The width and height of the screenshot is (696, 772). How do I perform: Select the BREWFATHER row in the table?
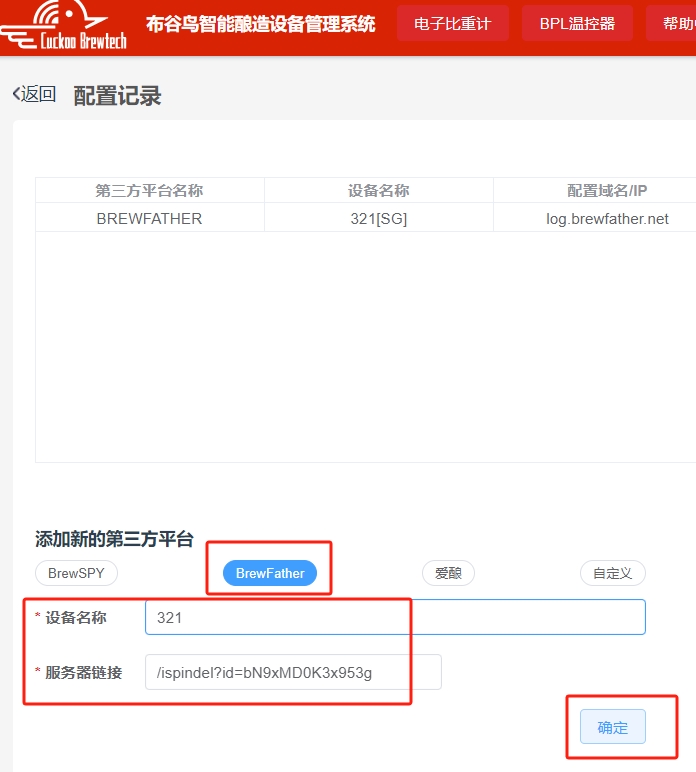click(149, 218)
